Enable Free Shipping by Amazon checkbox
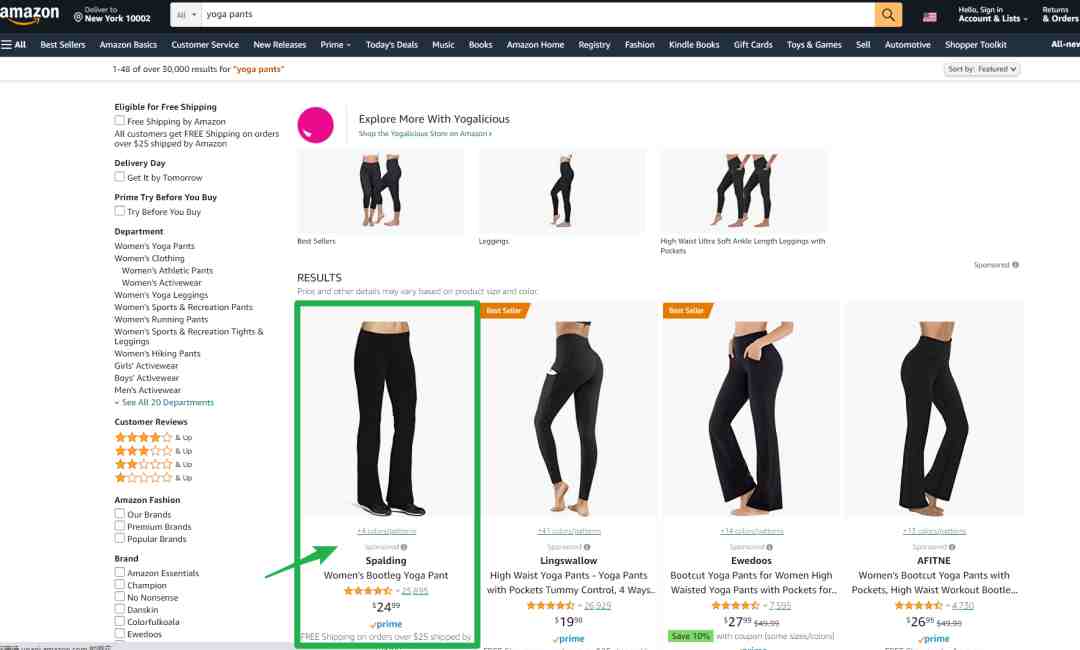This screenshot has width=1080, height=650. point(120,120)
